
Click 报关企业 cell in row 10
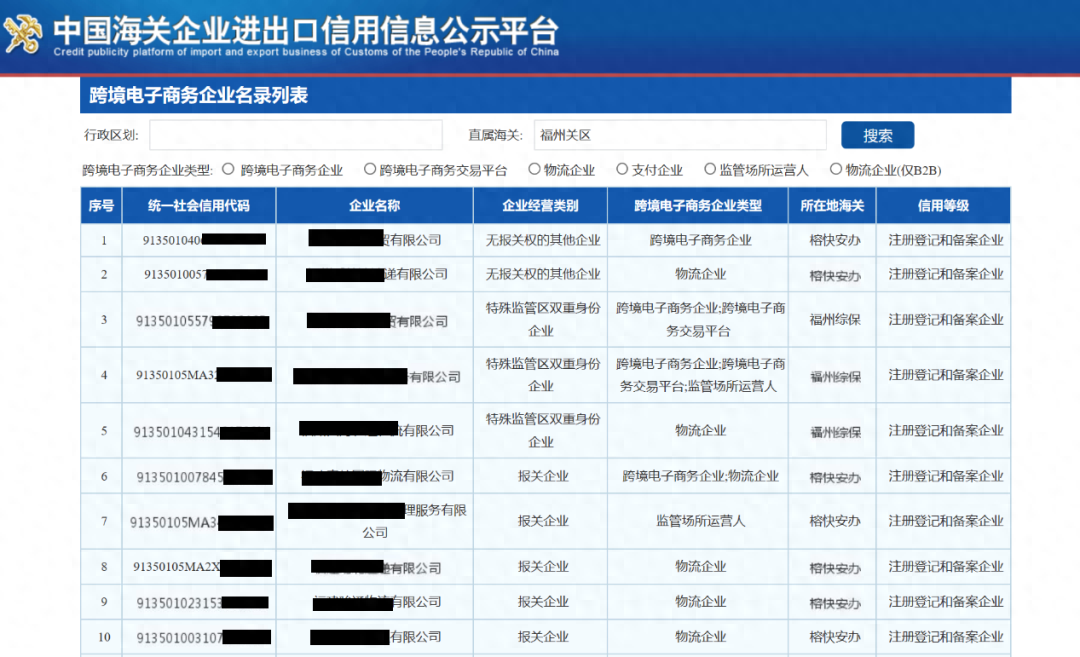pos(543,637)
